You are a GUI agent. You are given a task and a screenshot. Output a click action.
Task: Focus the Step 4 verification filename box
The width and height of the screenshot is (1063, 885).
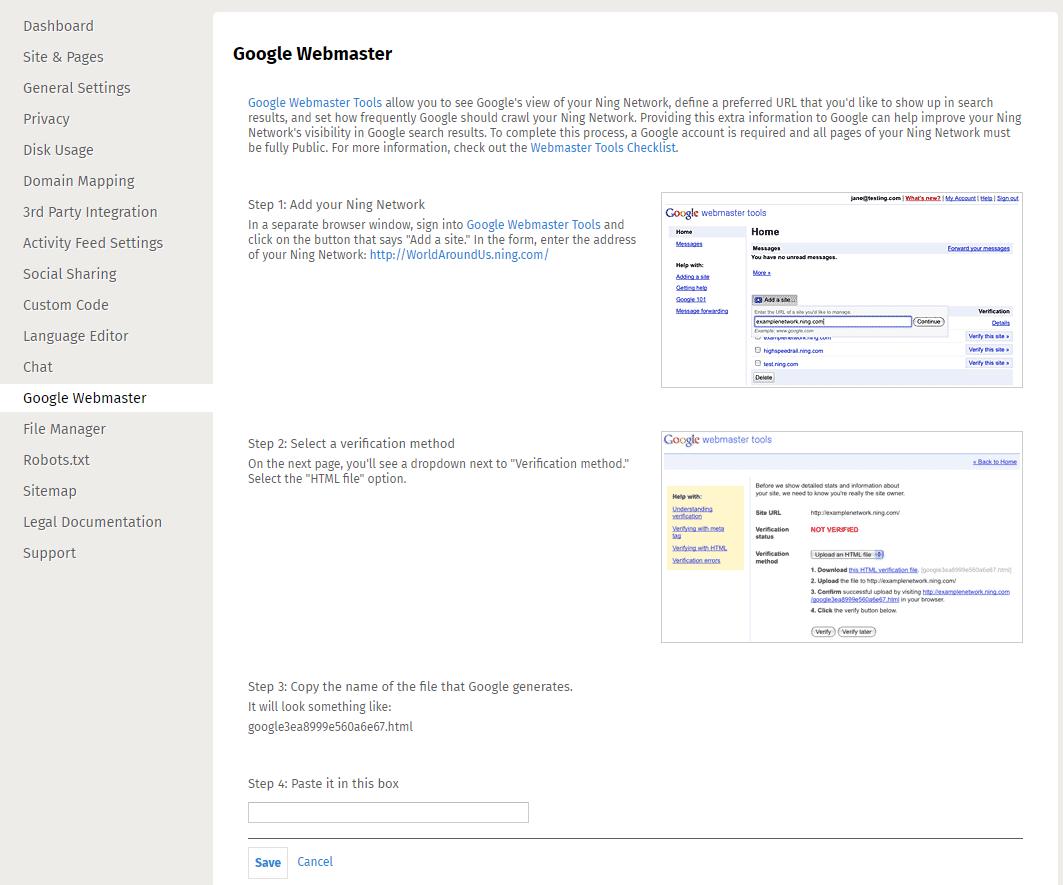coord(388,812)
